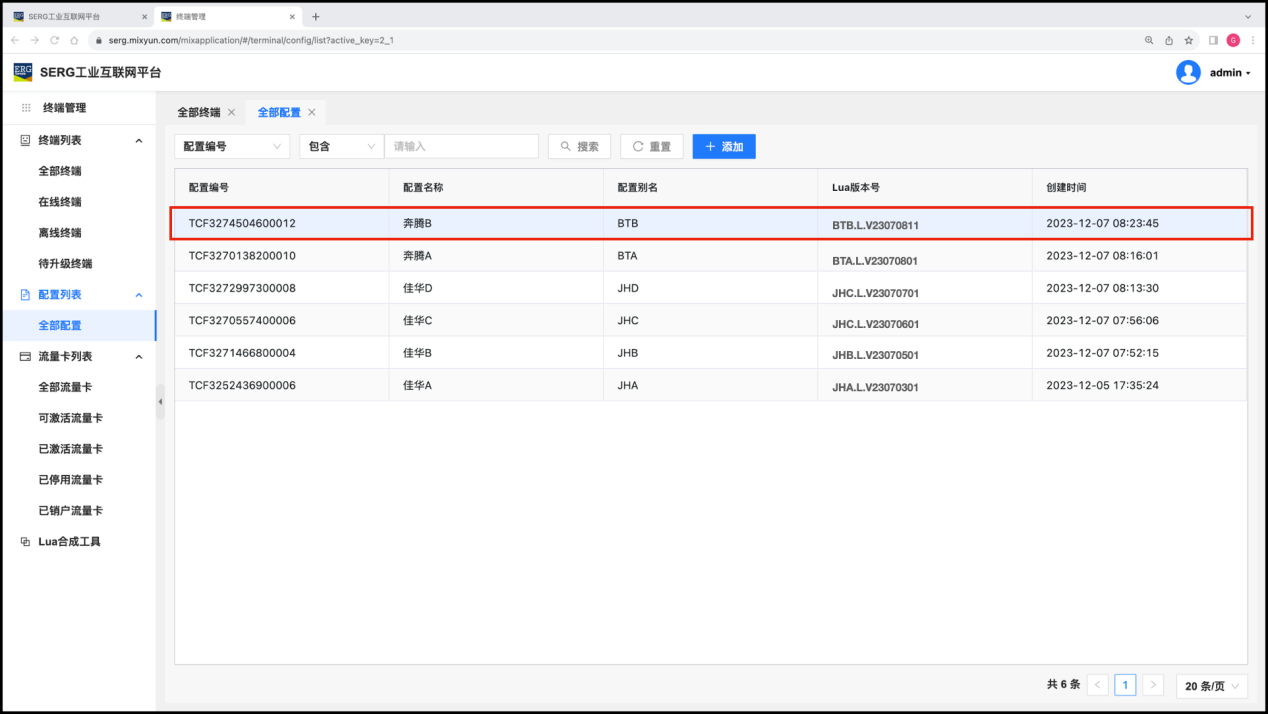This screenshot has width=1268, height=714.
Task: Close the 全部配置 tab with its X
Action: tap(312, 112)
